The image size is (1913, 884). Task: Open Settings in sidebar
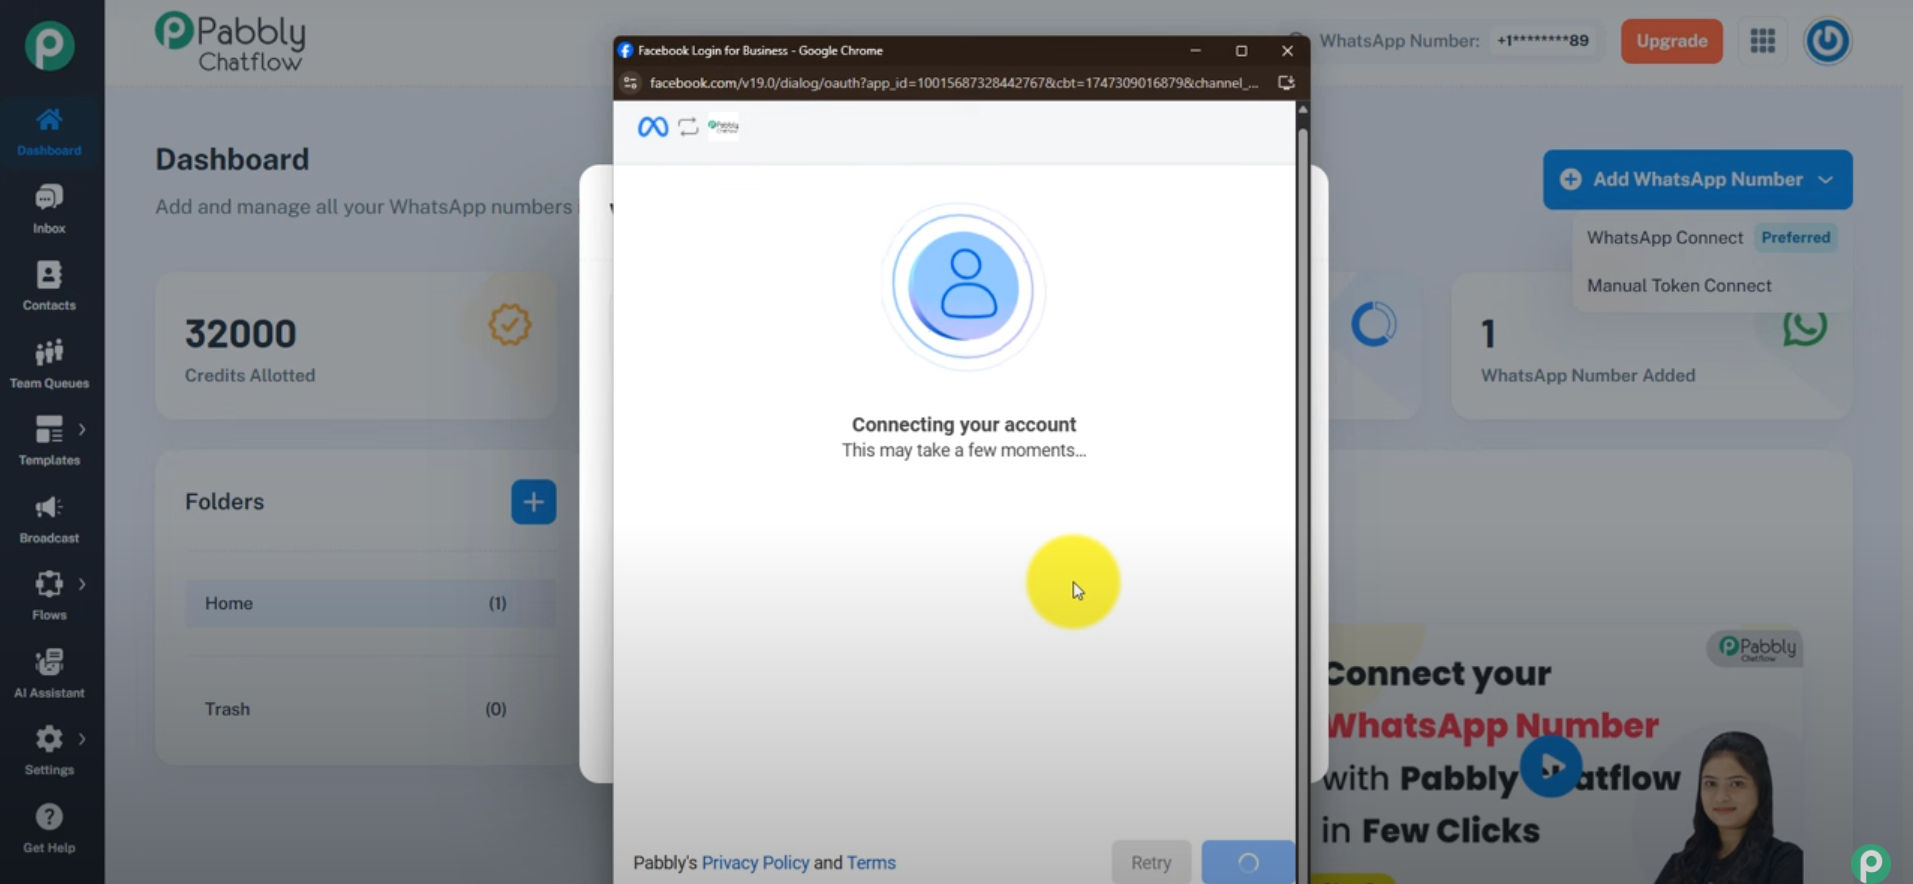[49, 751]
